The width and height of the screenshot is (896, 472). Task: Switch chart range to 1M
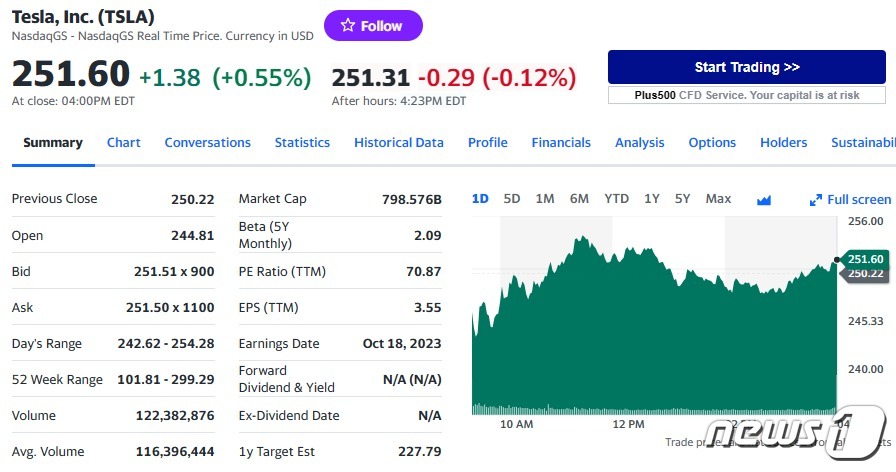coord(544,199)
